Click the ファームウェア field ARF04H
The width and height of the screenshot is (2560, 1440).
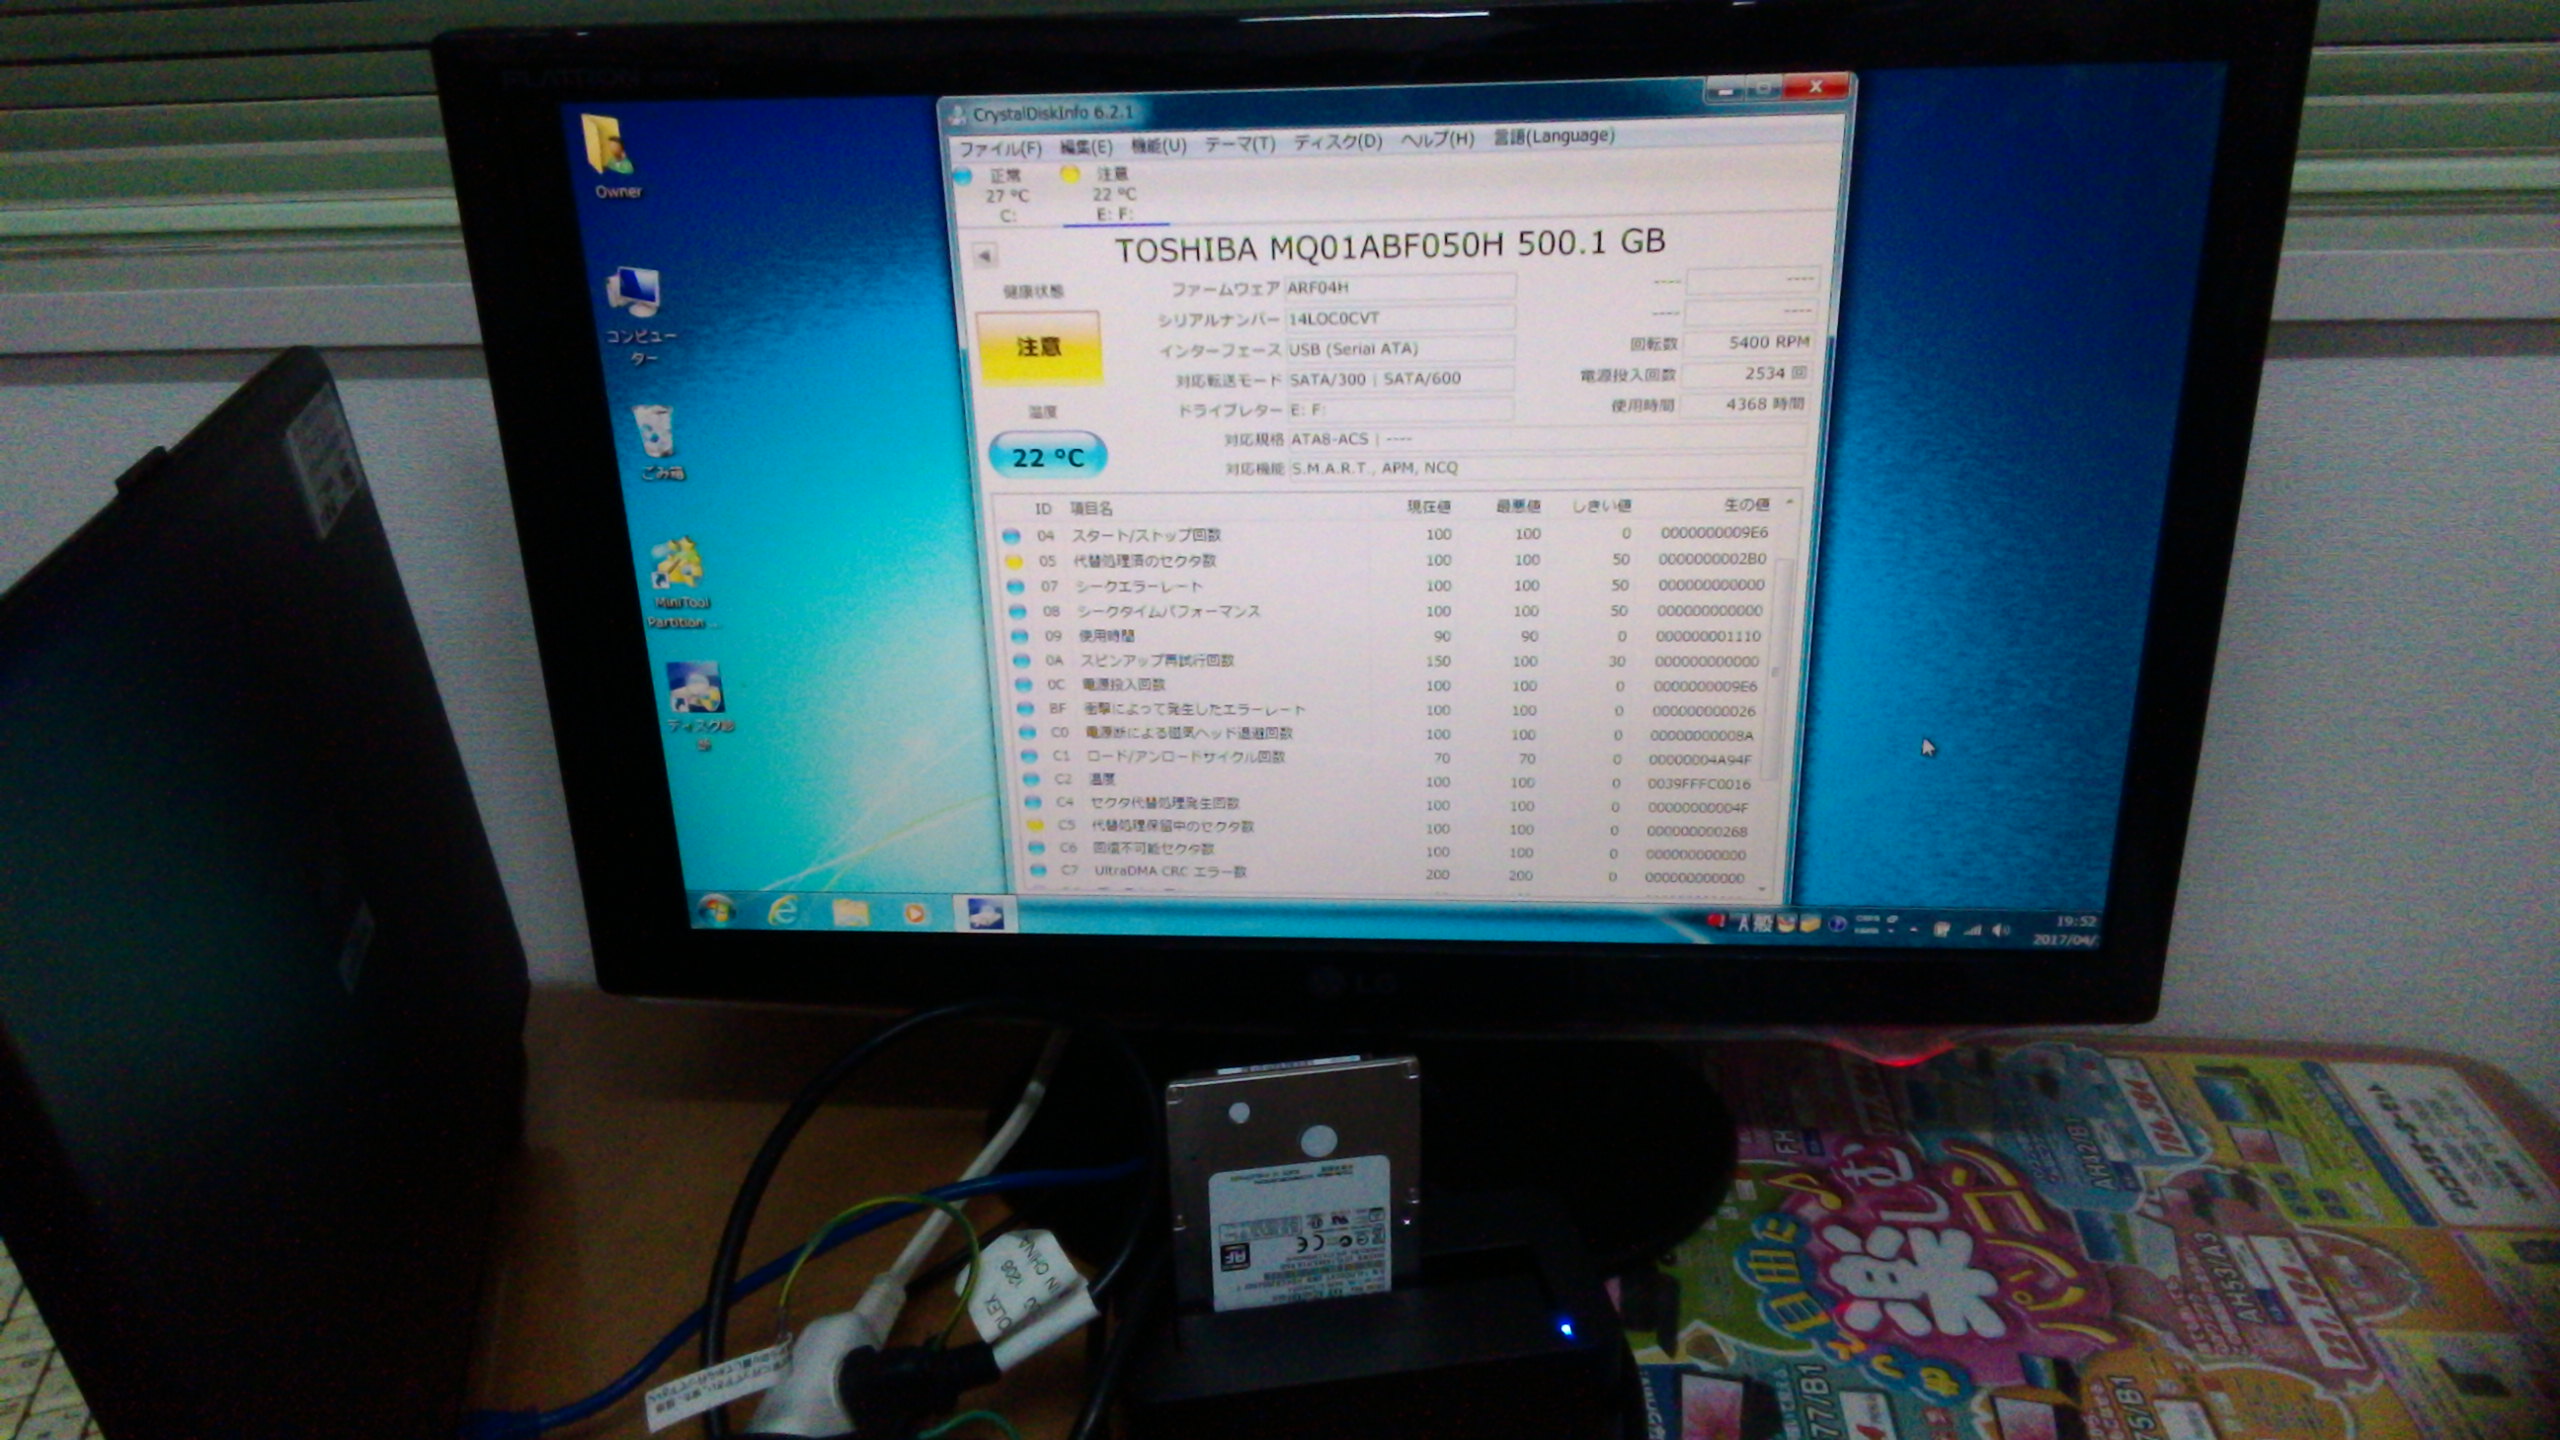point(1399,287)
